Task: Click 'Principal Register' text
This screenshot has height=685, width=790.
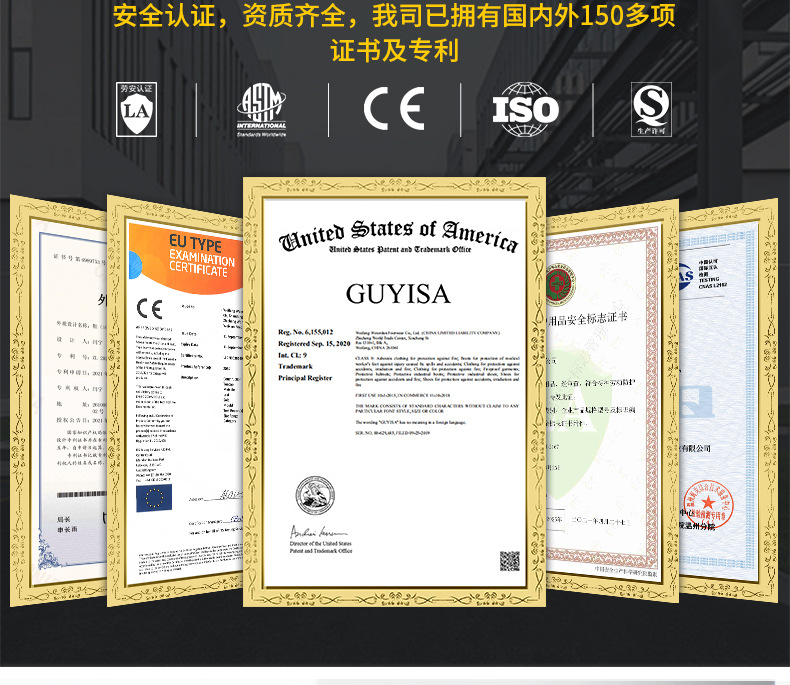Action: 305,378
